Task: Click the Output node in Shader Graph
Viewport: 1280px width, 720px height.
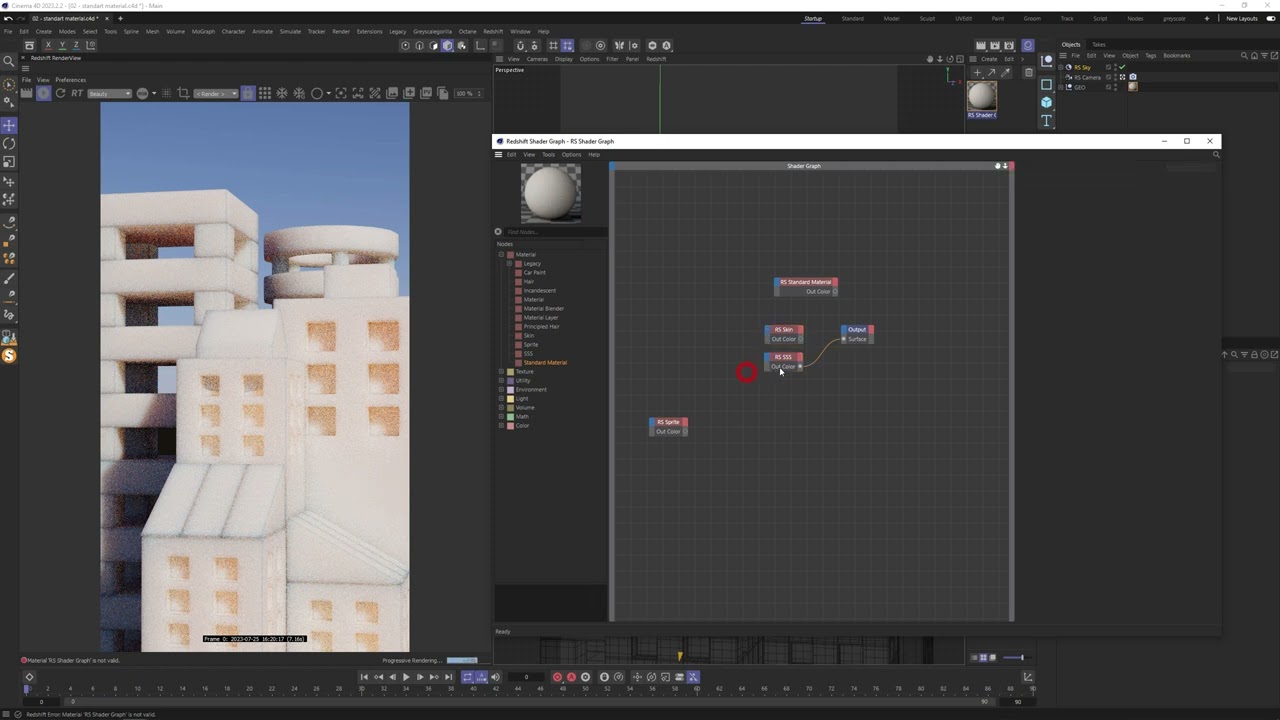Action: (x=857, y=334)
